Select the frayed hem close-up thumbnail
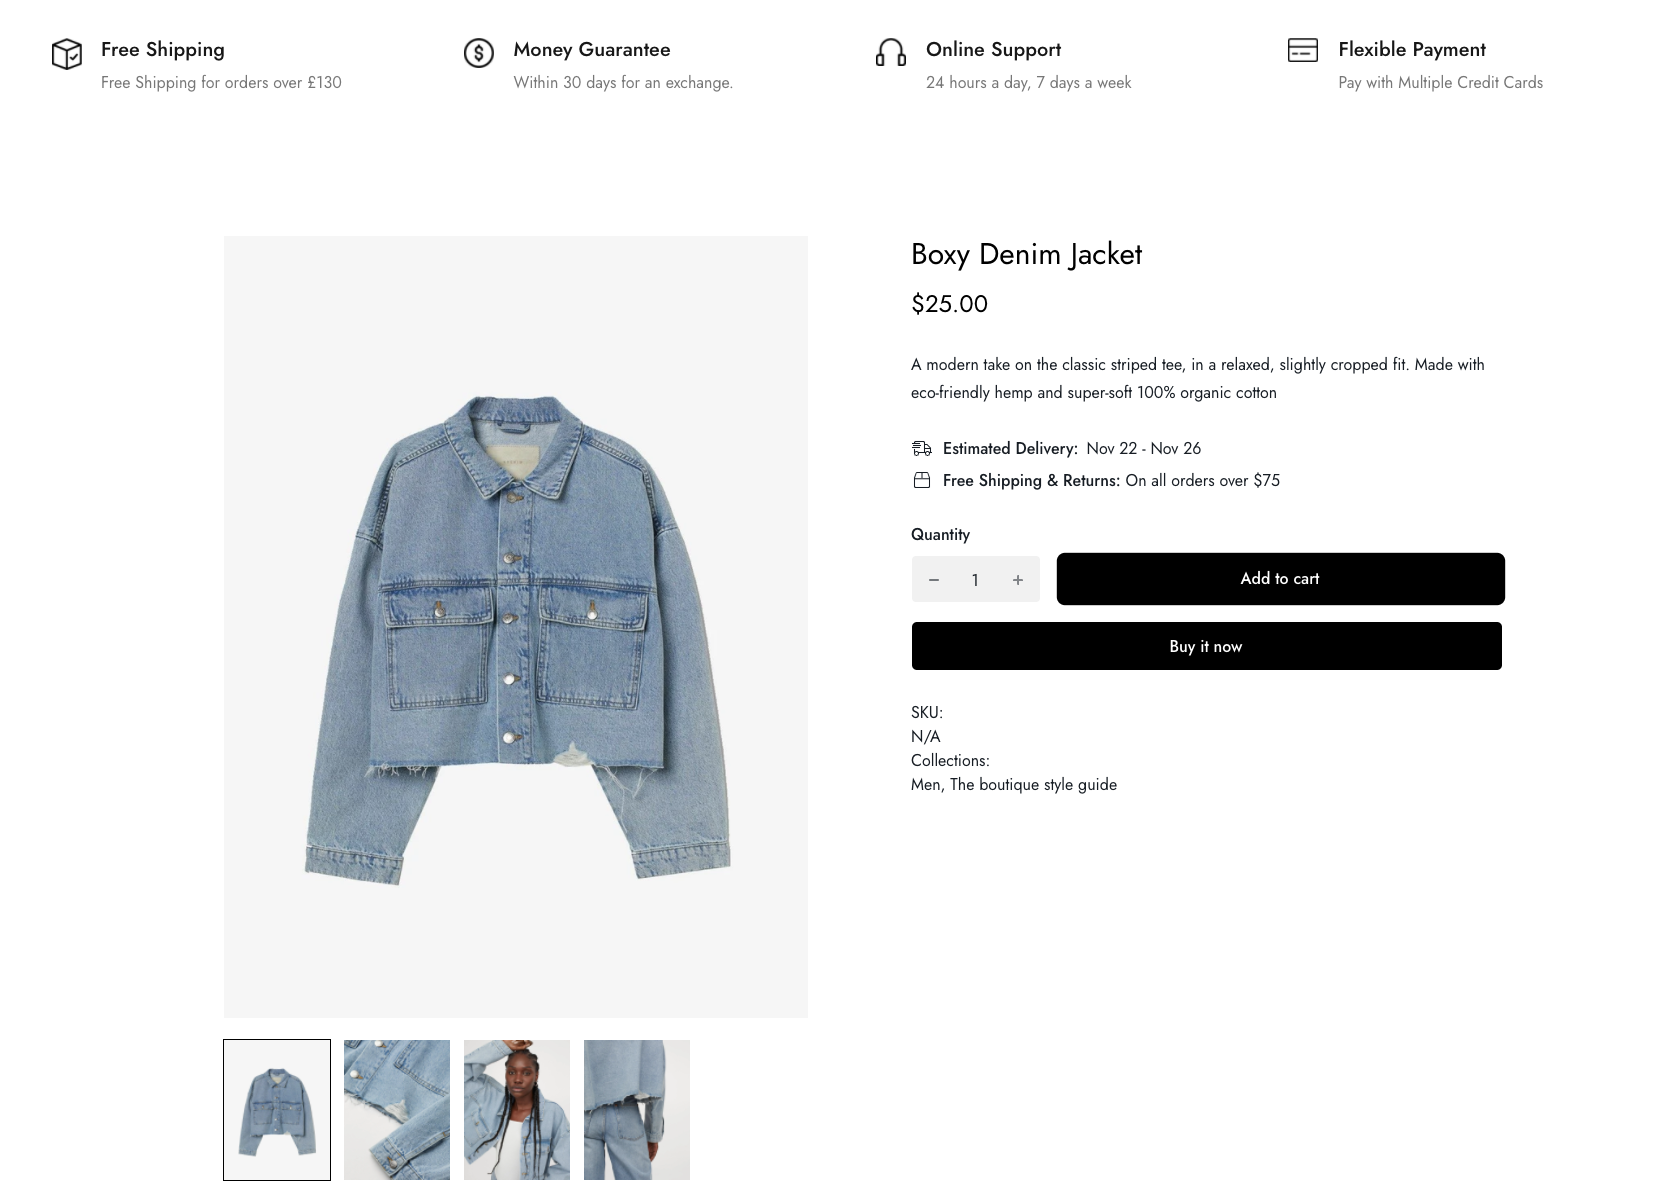The width and height of the screenshot is (1666, 1204). pos(397,1110)
